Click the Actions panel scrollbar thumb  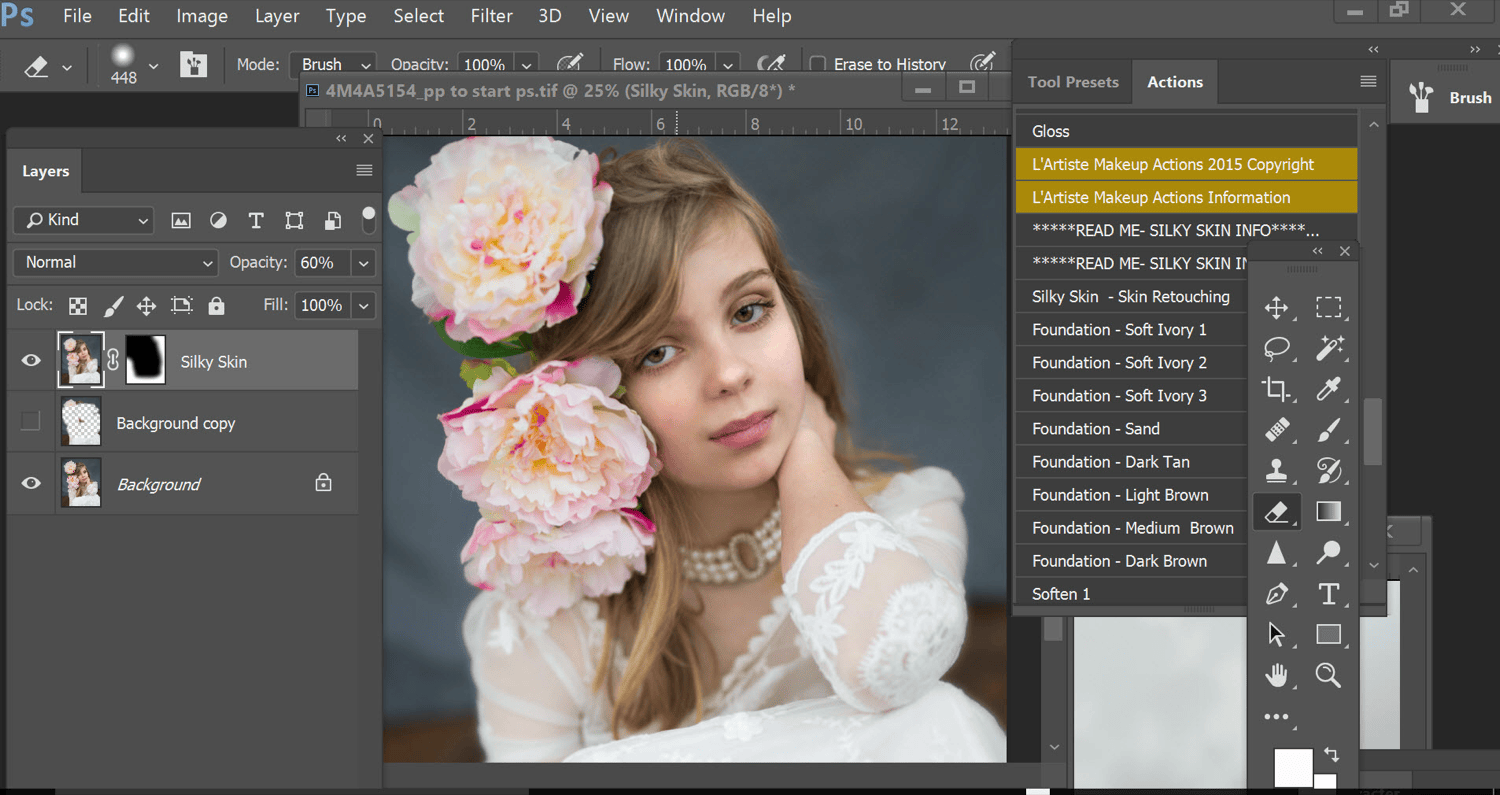pos(1373,431)
